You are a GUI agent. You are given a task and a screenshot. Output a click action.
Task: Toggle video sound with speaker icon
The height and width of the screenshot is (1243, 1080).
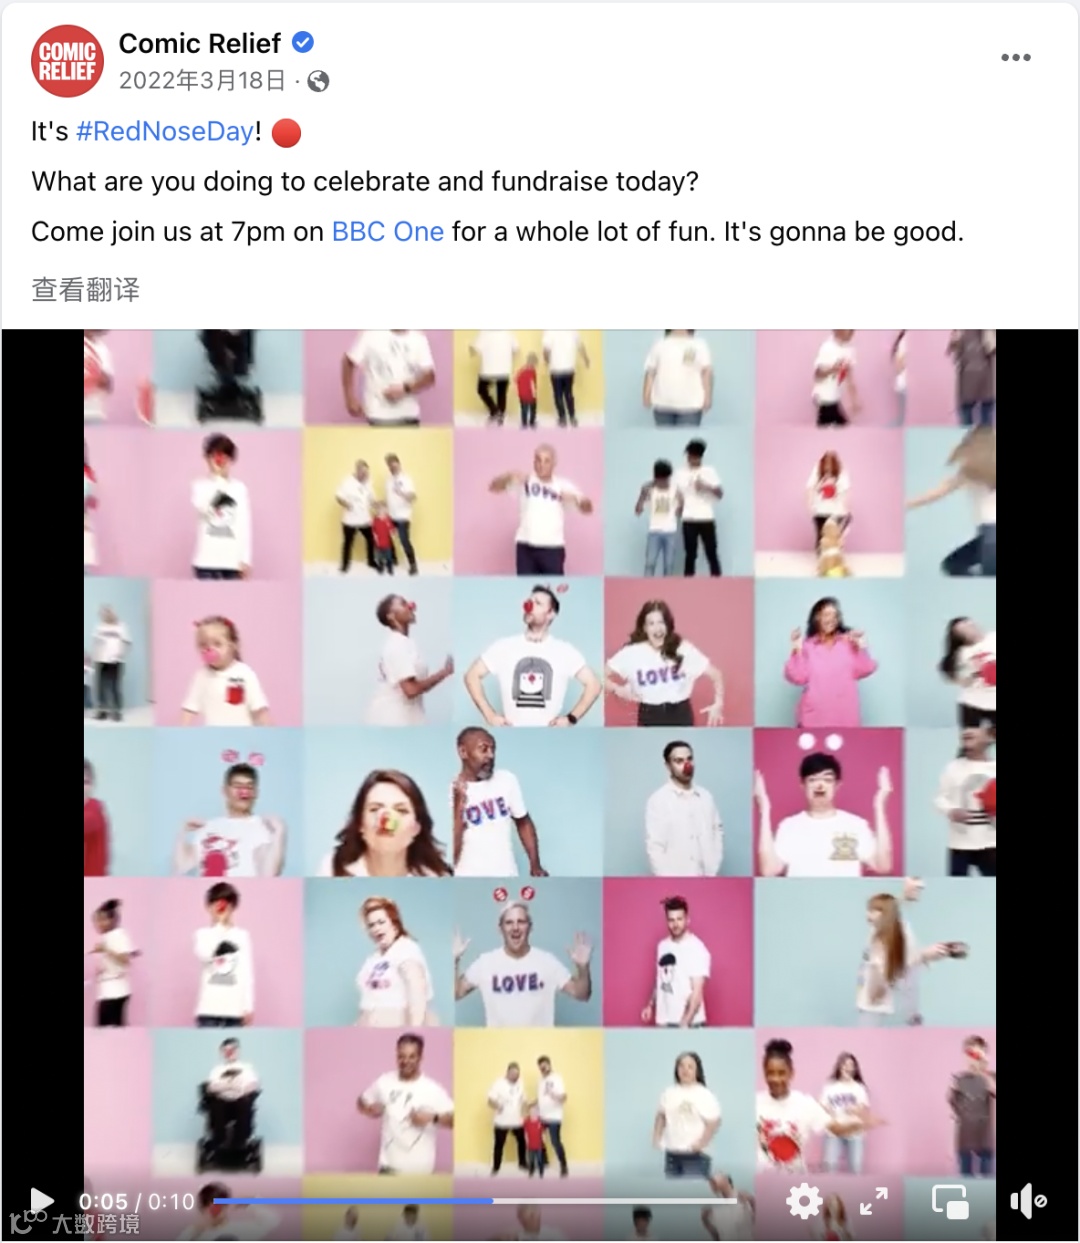pos(1027,1201)
